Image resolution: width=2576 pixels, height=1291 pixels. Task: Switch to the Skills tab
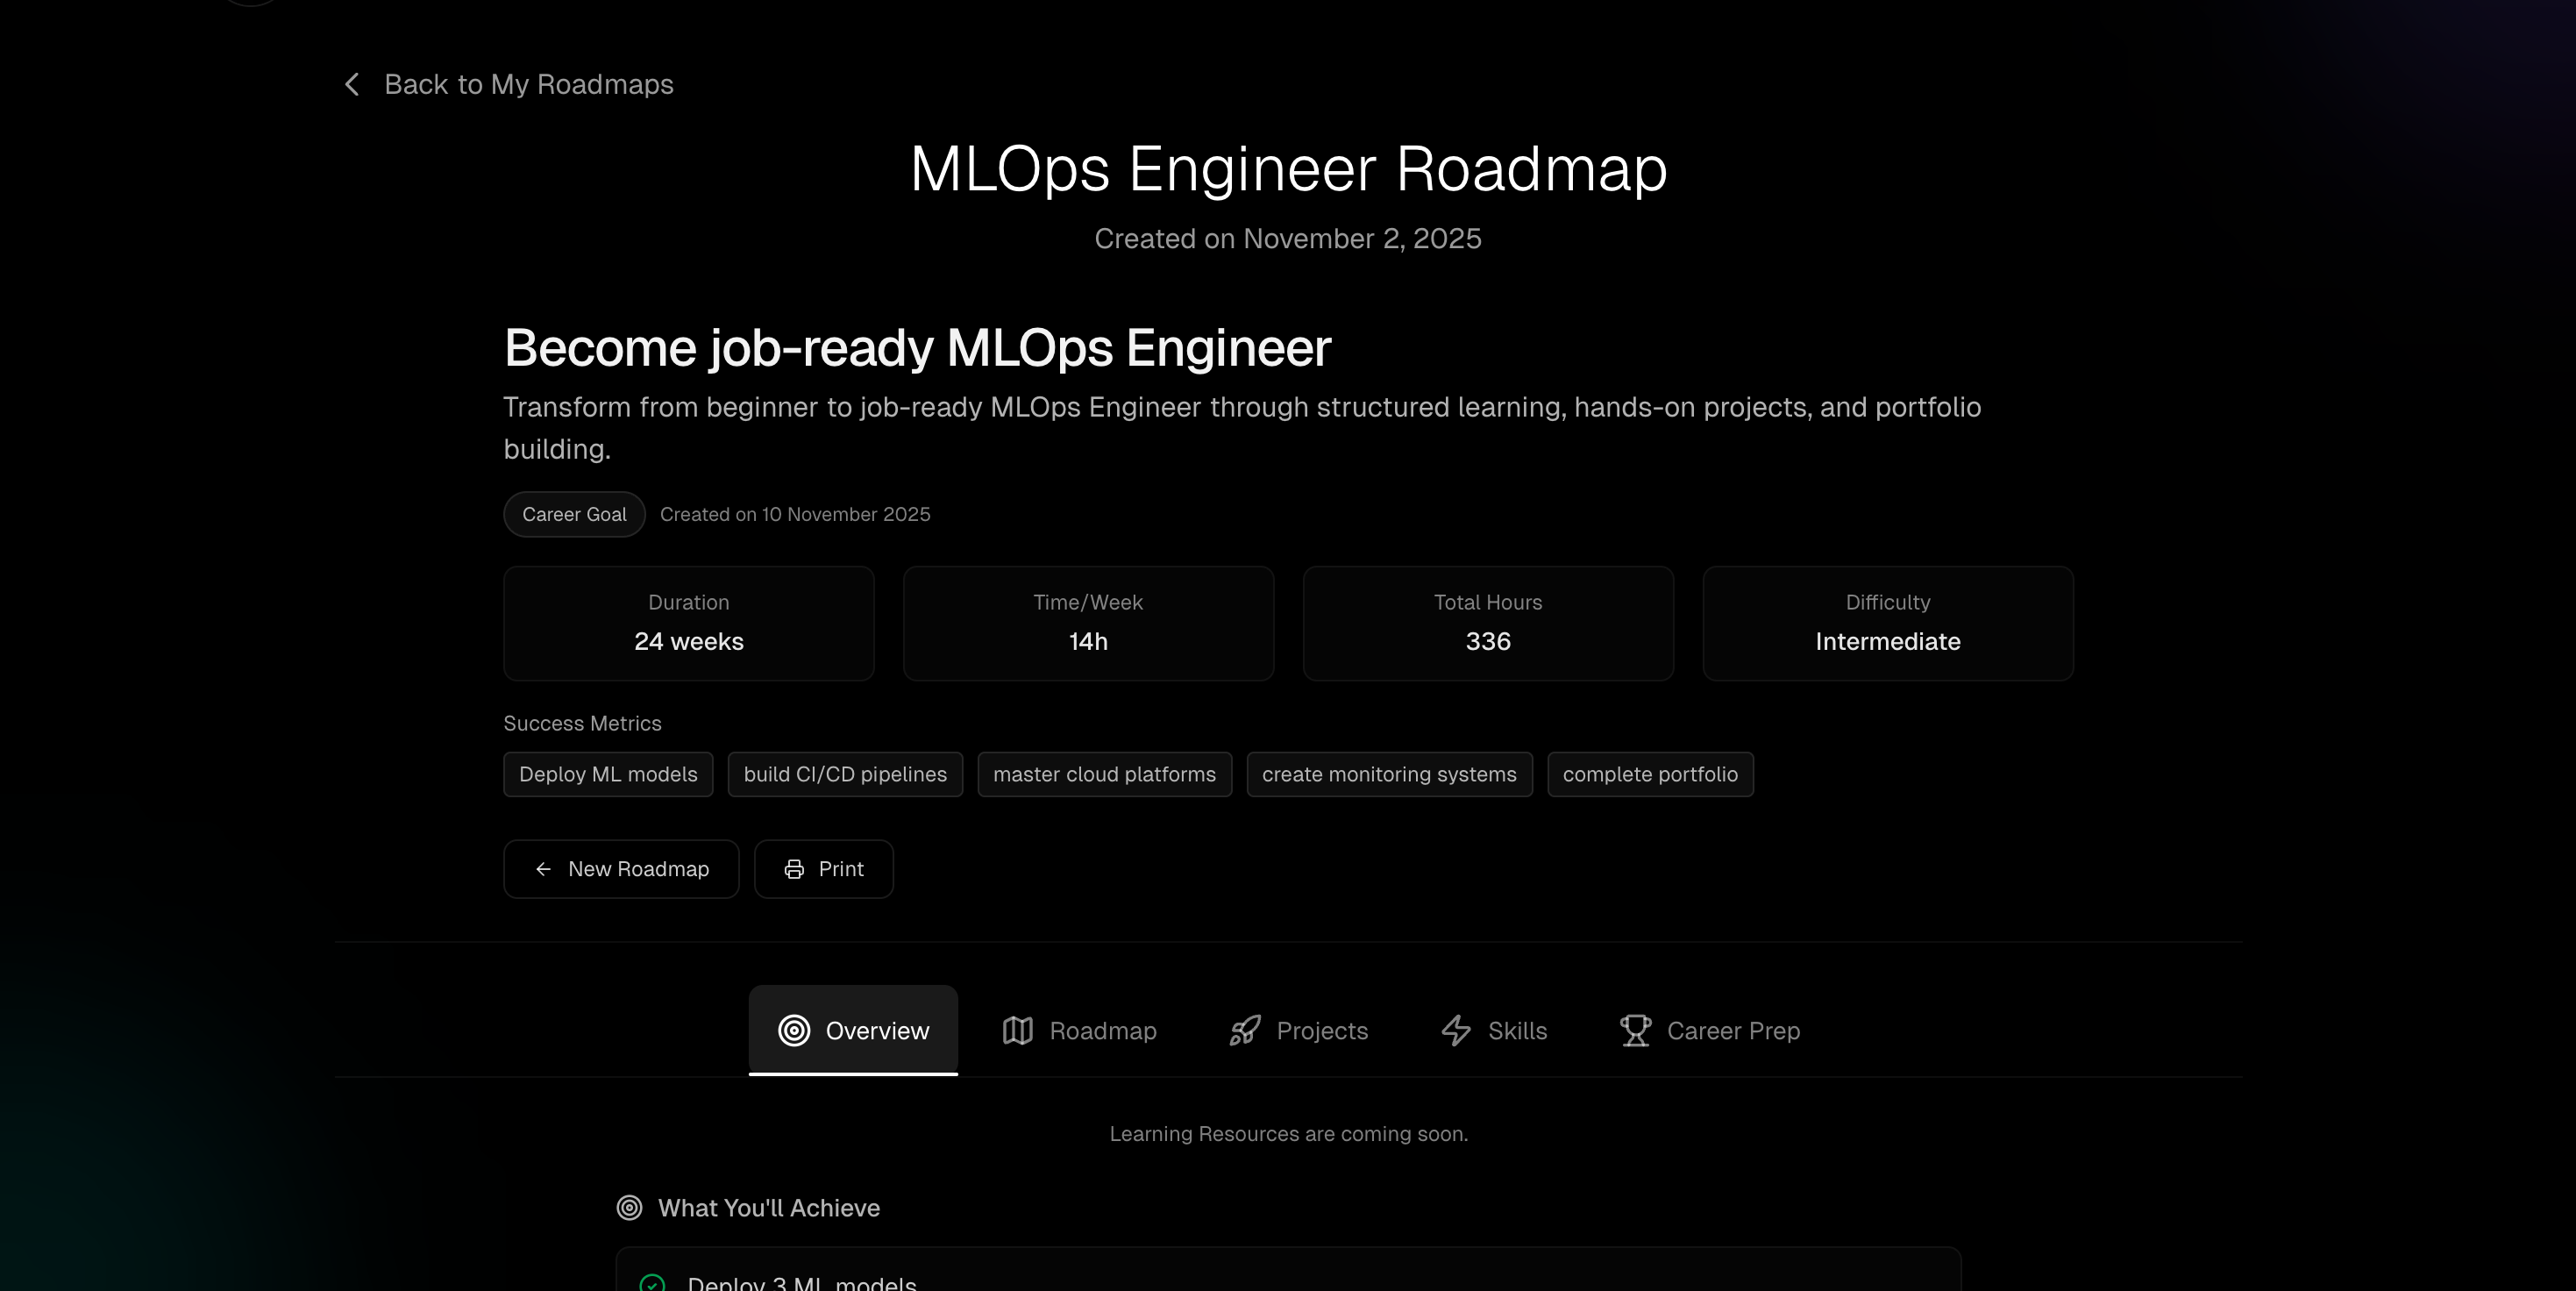pyautogui.click(x=1494, y=1031)
